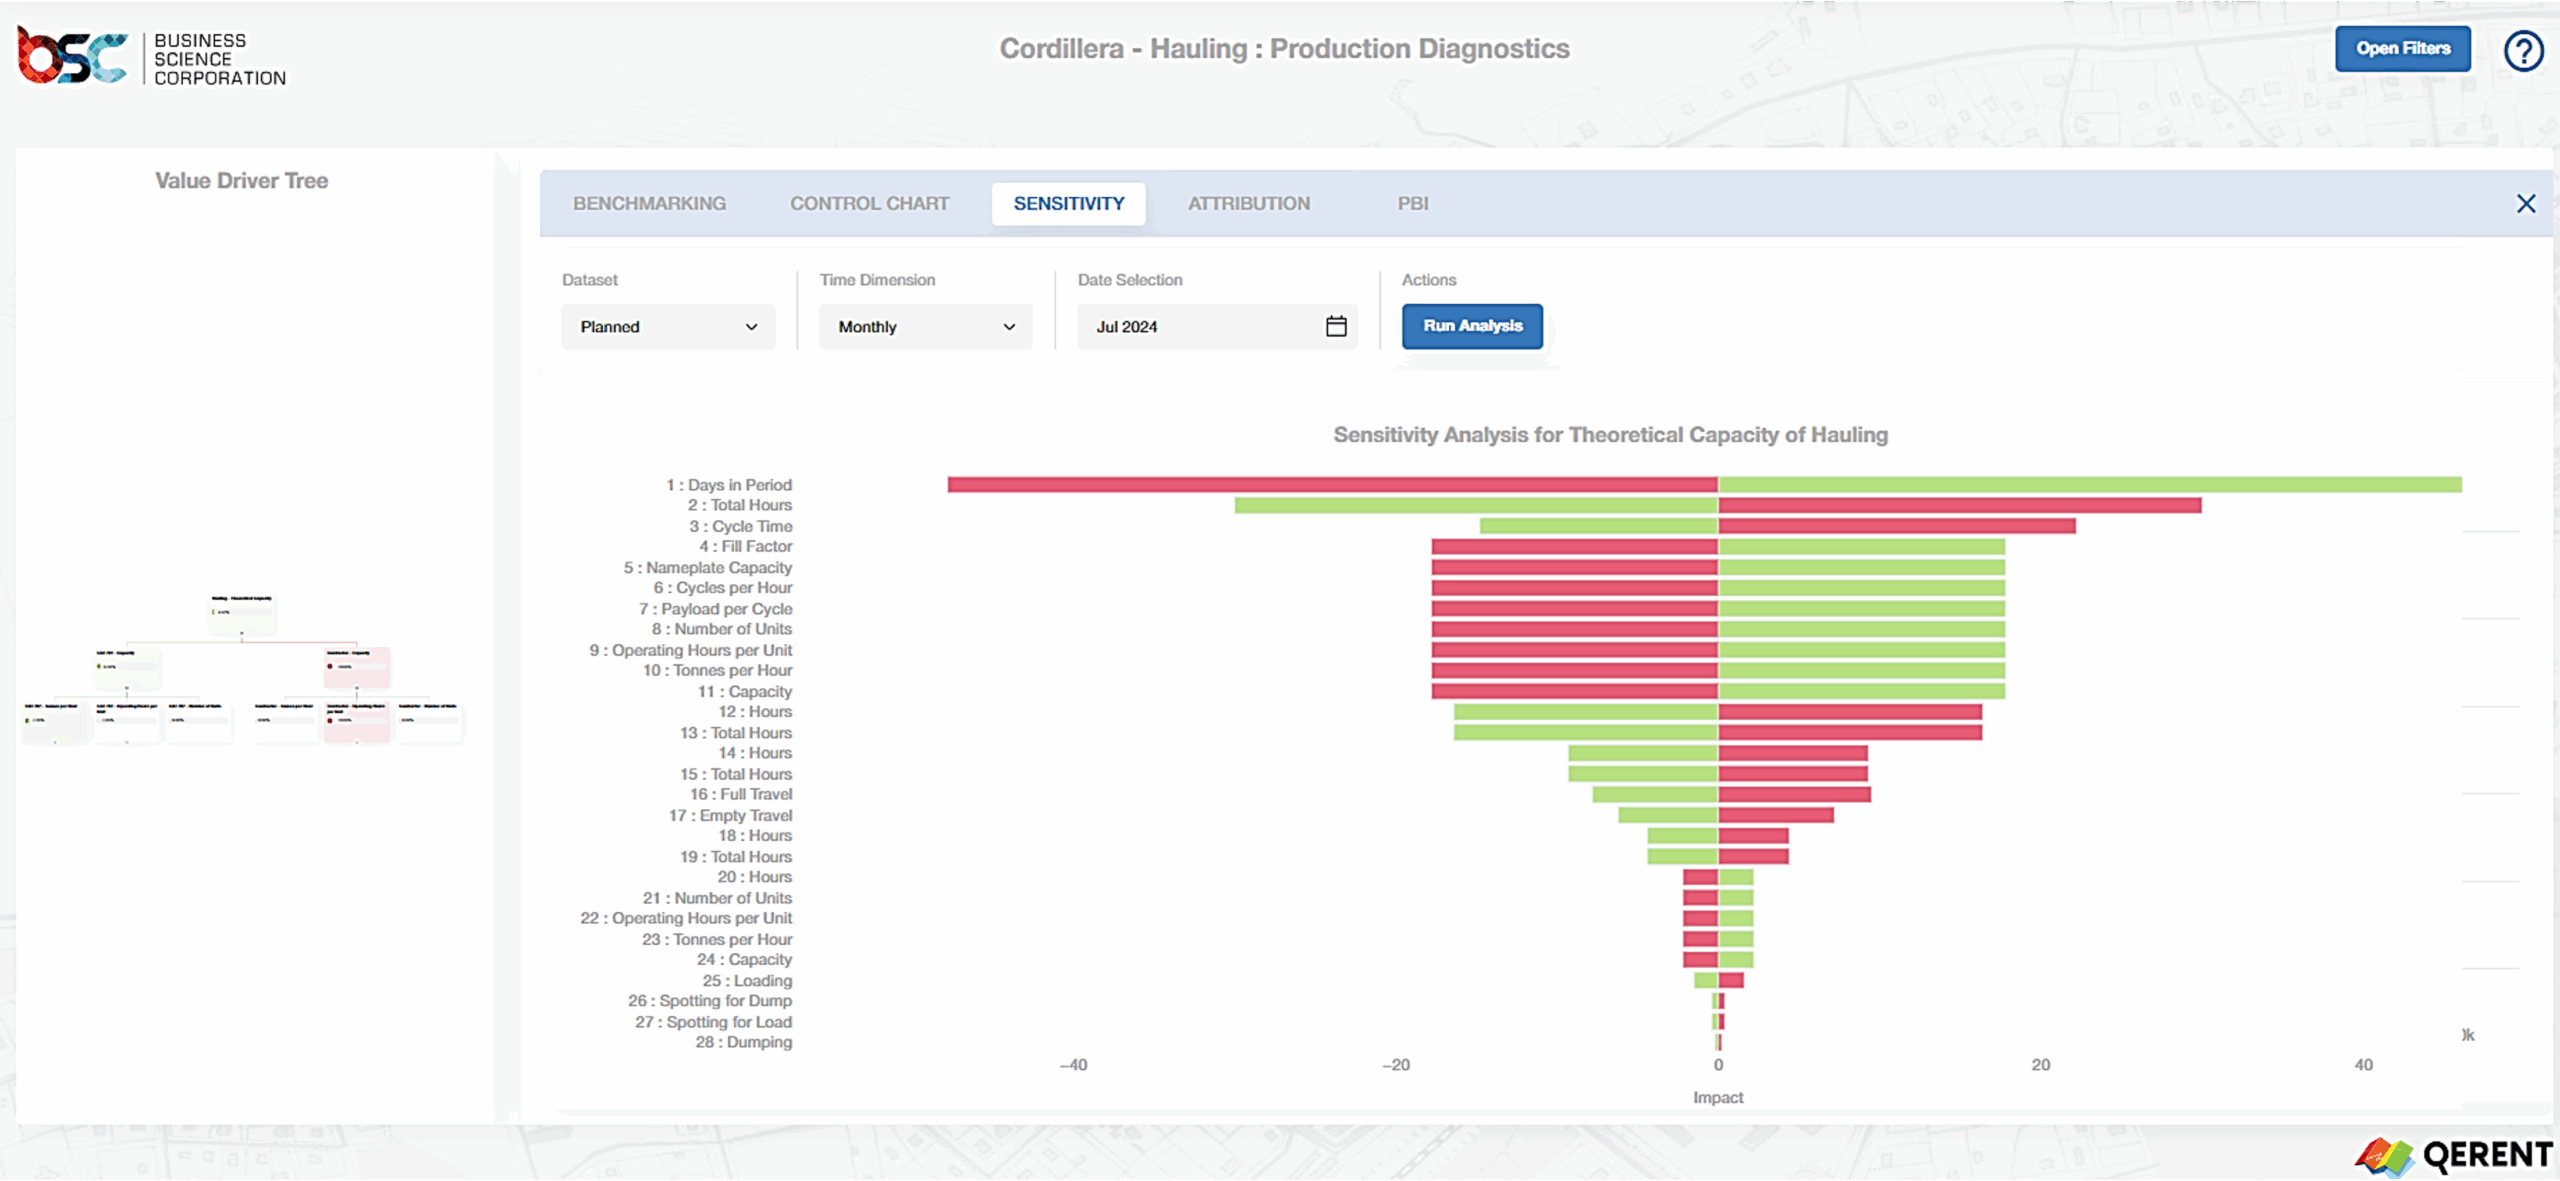Viewport: 2560px width, 1181px height.
Task: Click the BSC Business Science Corporation logo
Action: 150,57
